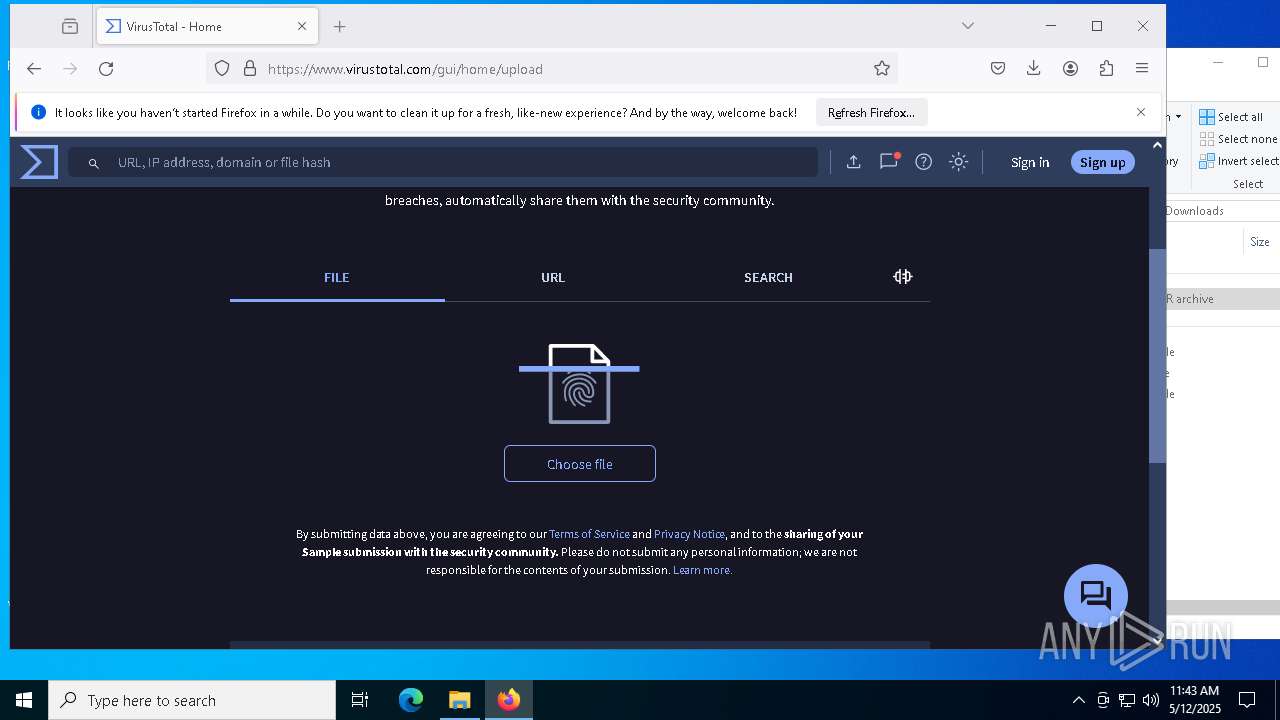Click Select all in background window
Image resolution: width=1280 pixels, height=720 pixels.
tap(1231, 117)
